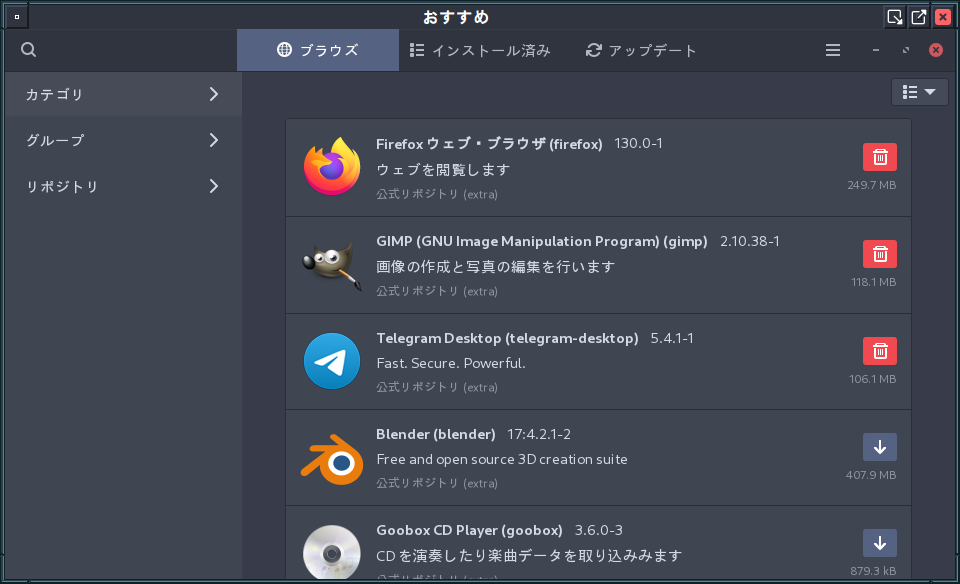Close the outer おすすめ window

pos(943,17)
